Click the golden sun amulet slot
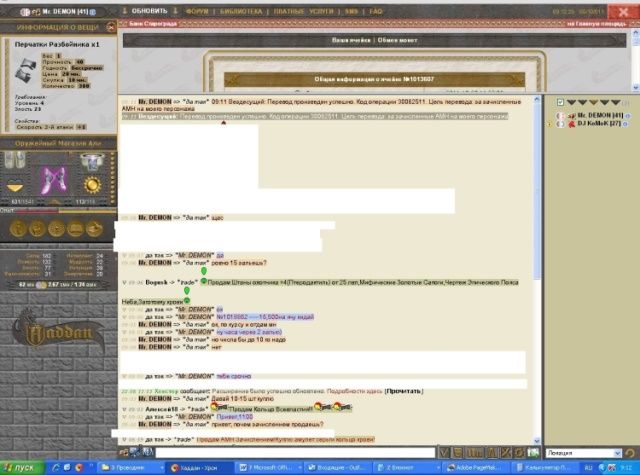 click(93, 186)
